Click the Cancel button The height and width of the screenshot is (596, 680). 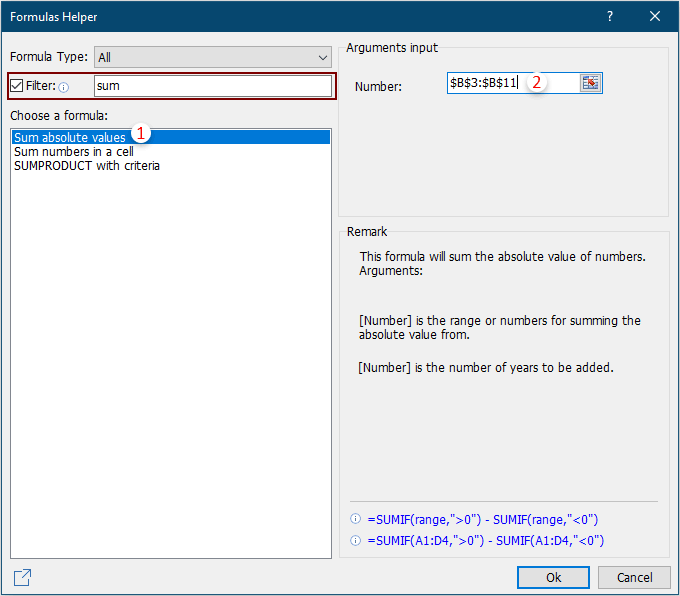coord(634,577)
